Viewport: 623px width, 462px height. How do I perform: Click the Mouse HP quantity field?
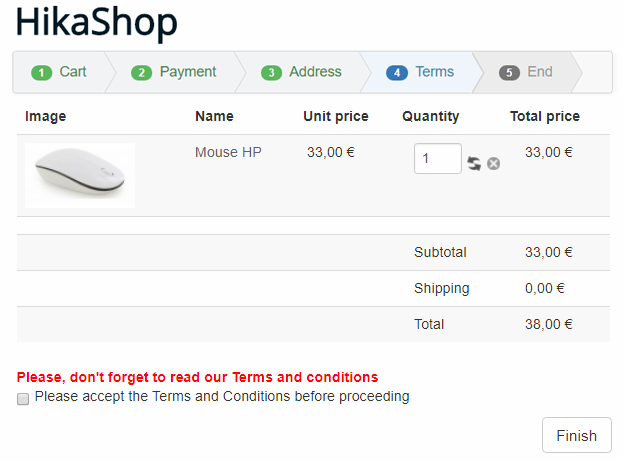tap(437, 159)
